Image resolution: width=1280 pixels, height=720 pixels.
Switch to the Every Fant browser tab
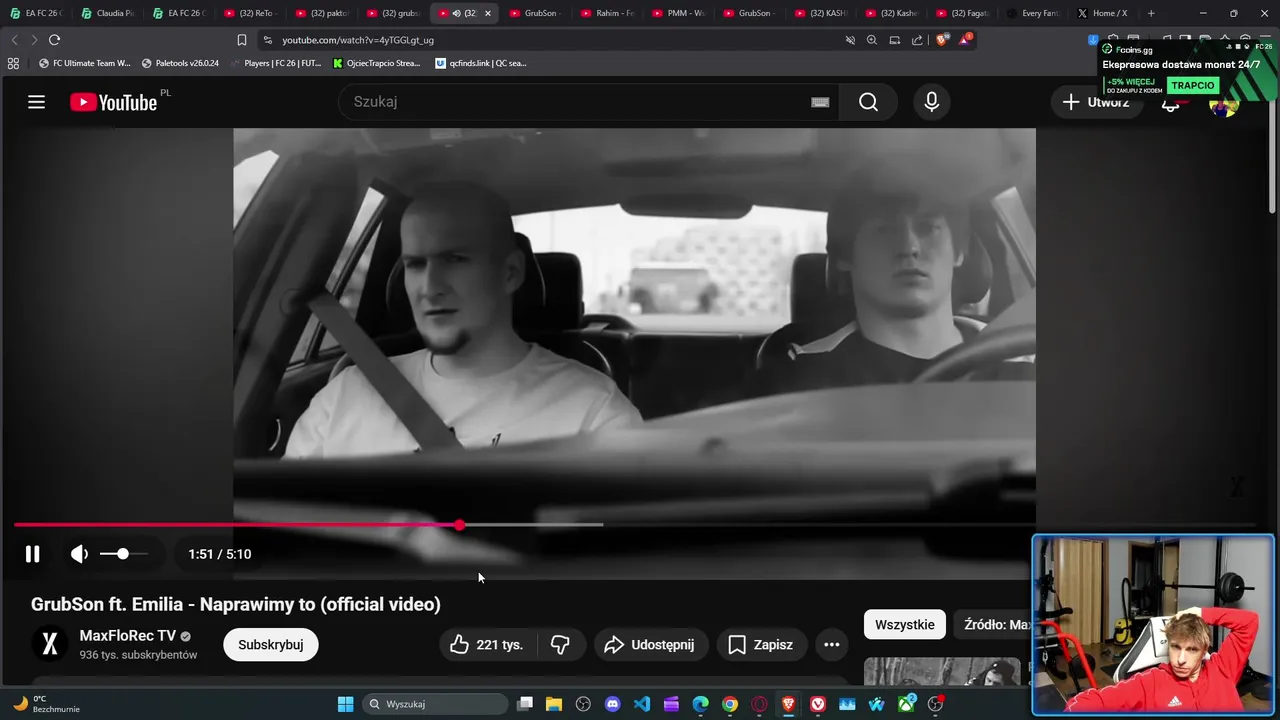[x=1033, y=13]
